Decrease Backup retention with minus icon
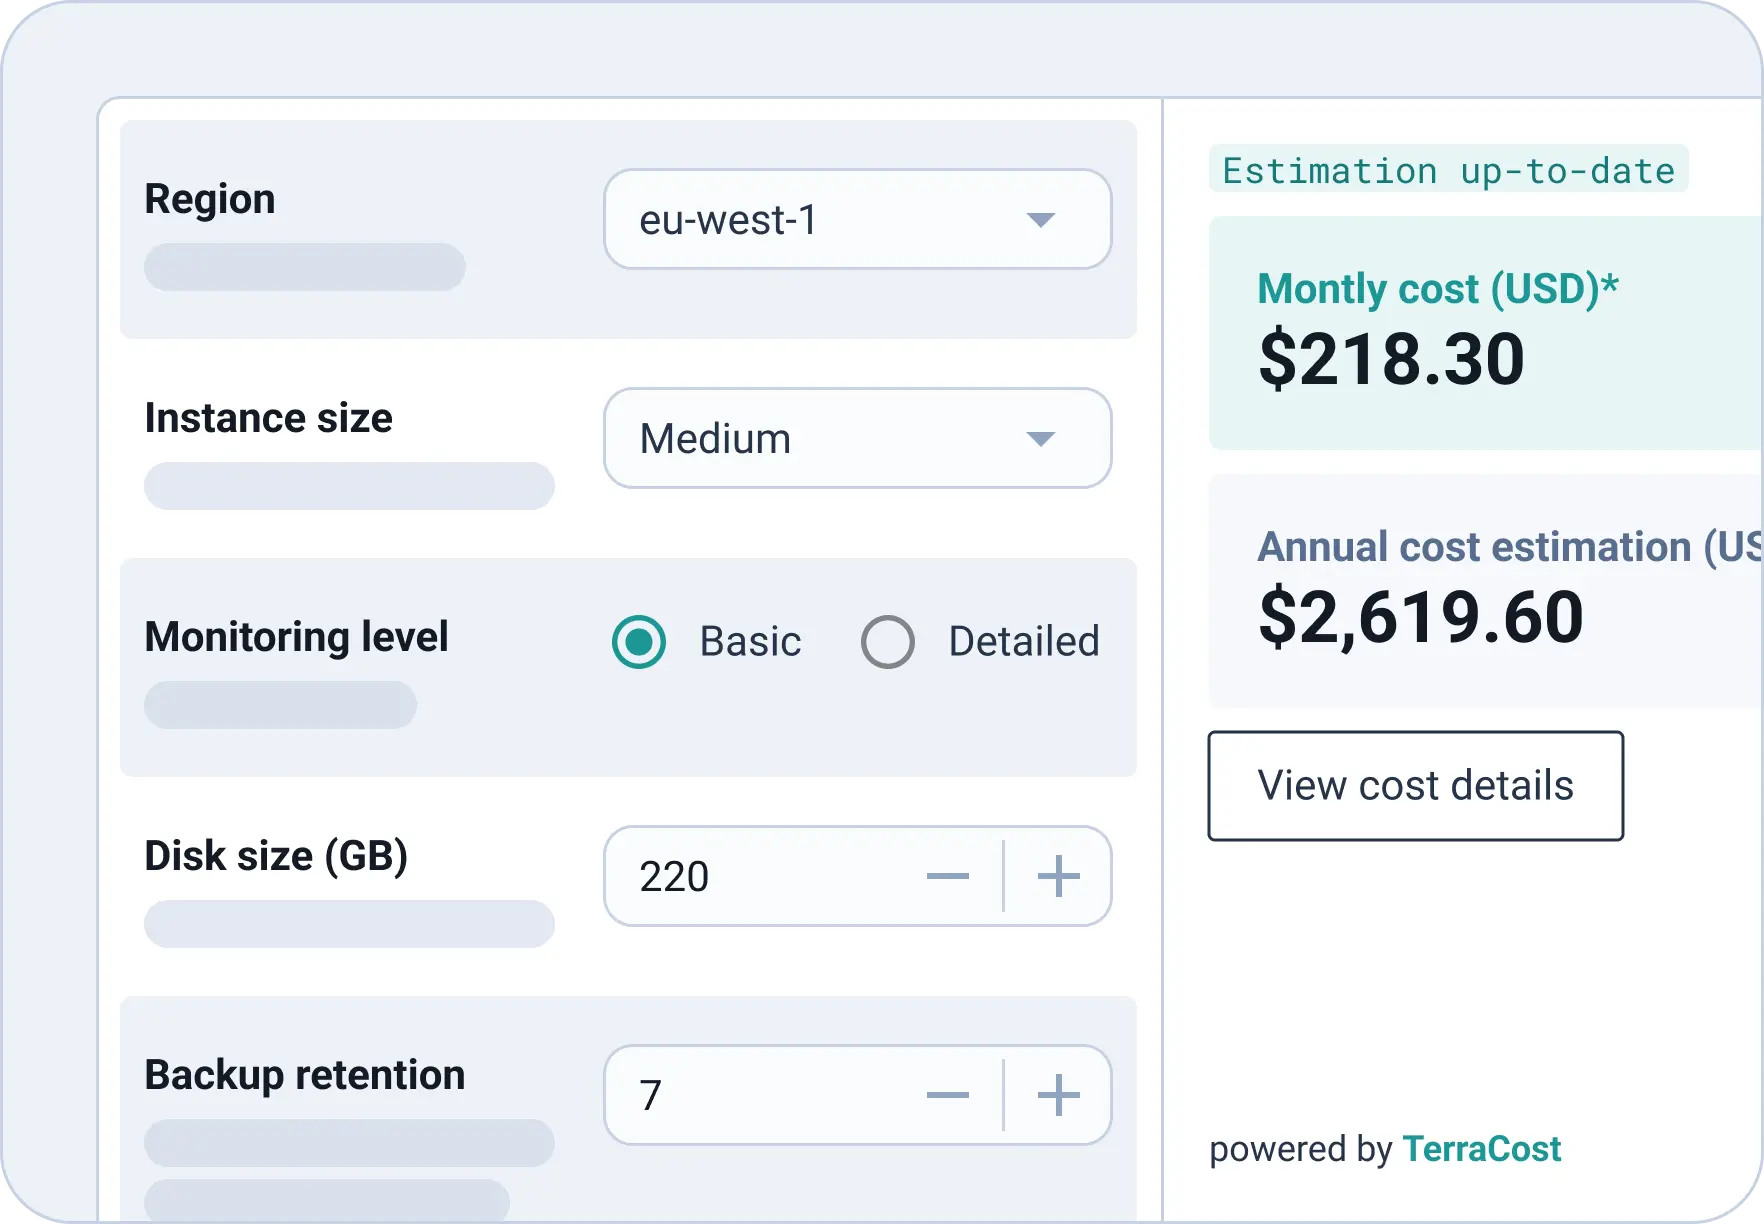Screen dimensions: 1764x1224 tap(947, 1096)
